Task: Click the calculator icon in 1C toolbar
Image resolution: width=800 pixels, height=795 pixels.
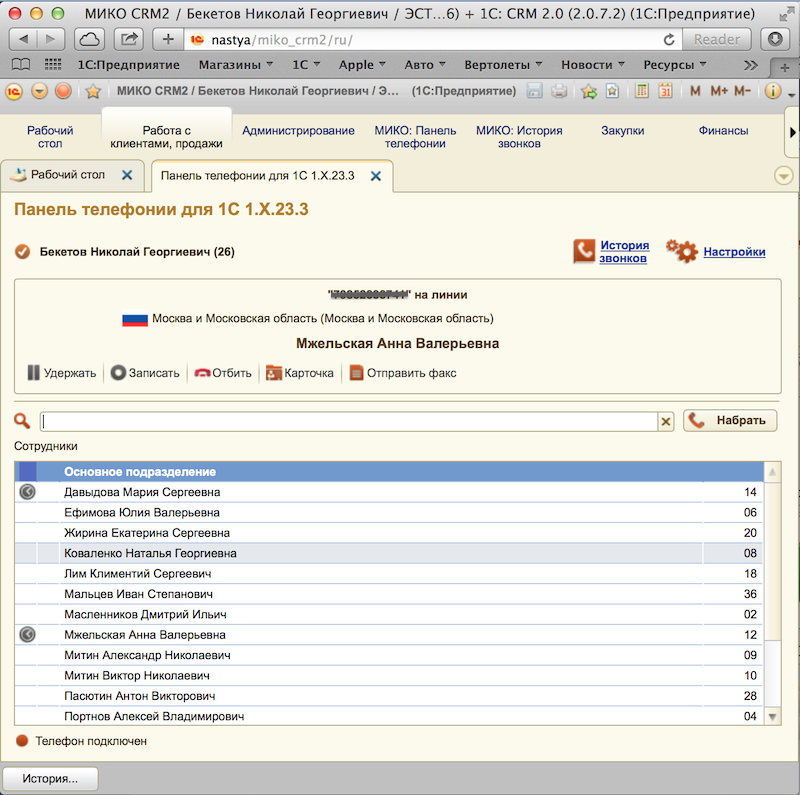Action: [x=641, y=91]
